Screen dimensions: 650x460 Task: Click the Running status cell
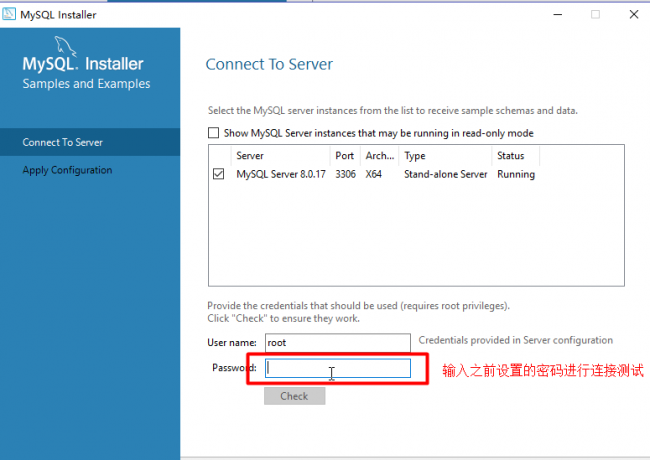(516, 174)
